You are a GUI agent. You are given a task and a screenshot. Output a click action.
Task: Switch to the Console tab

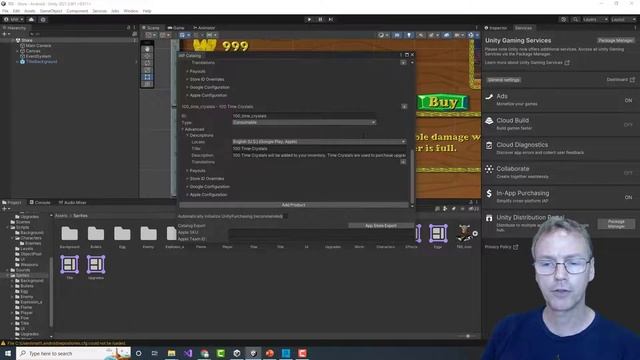40,202
